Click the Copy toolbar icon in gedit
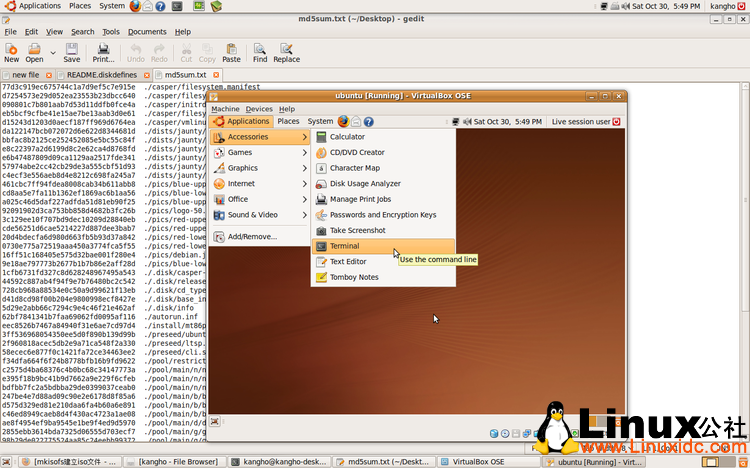Screen dimensions: 750x468 tap(207, 53)
